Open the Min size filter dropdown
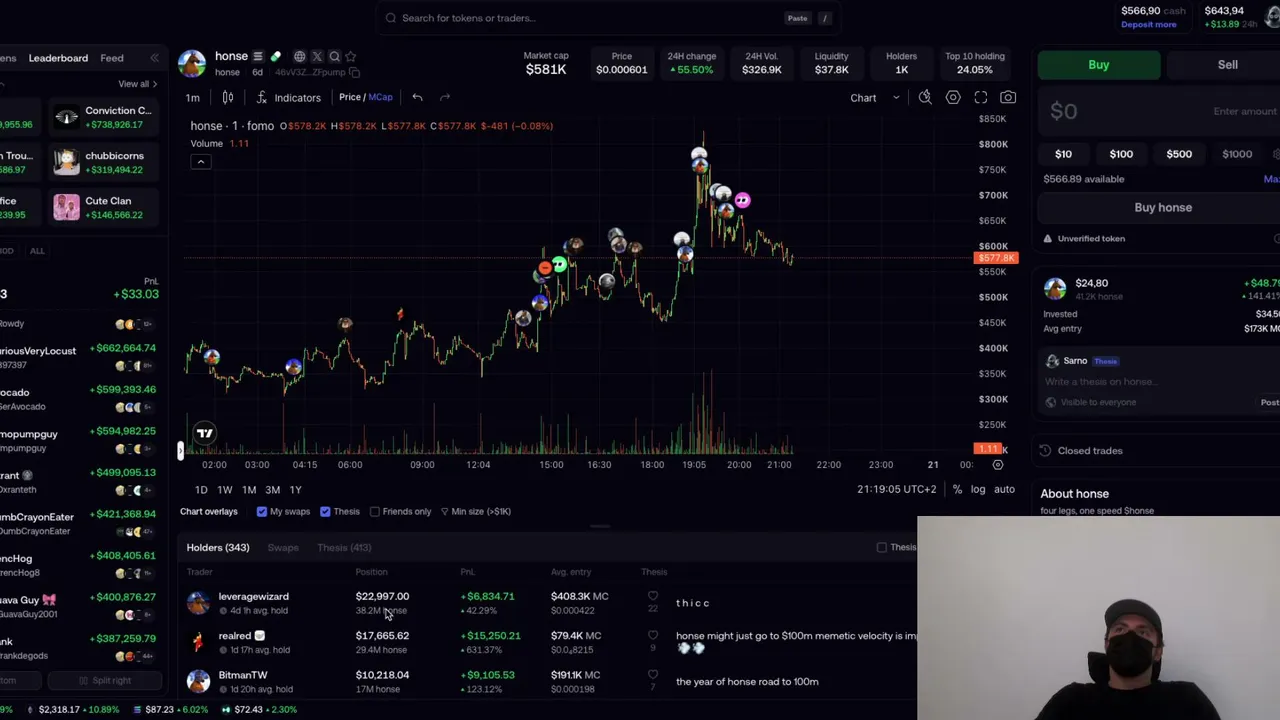The image size is (1280, 720). coord(476,511)
